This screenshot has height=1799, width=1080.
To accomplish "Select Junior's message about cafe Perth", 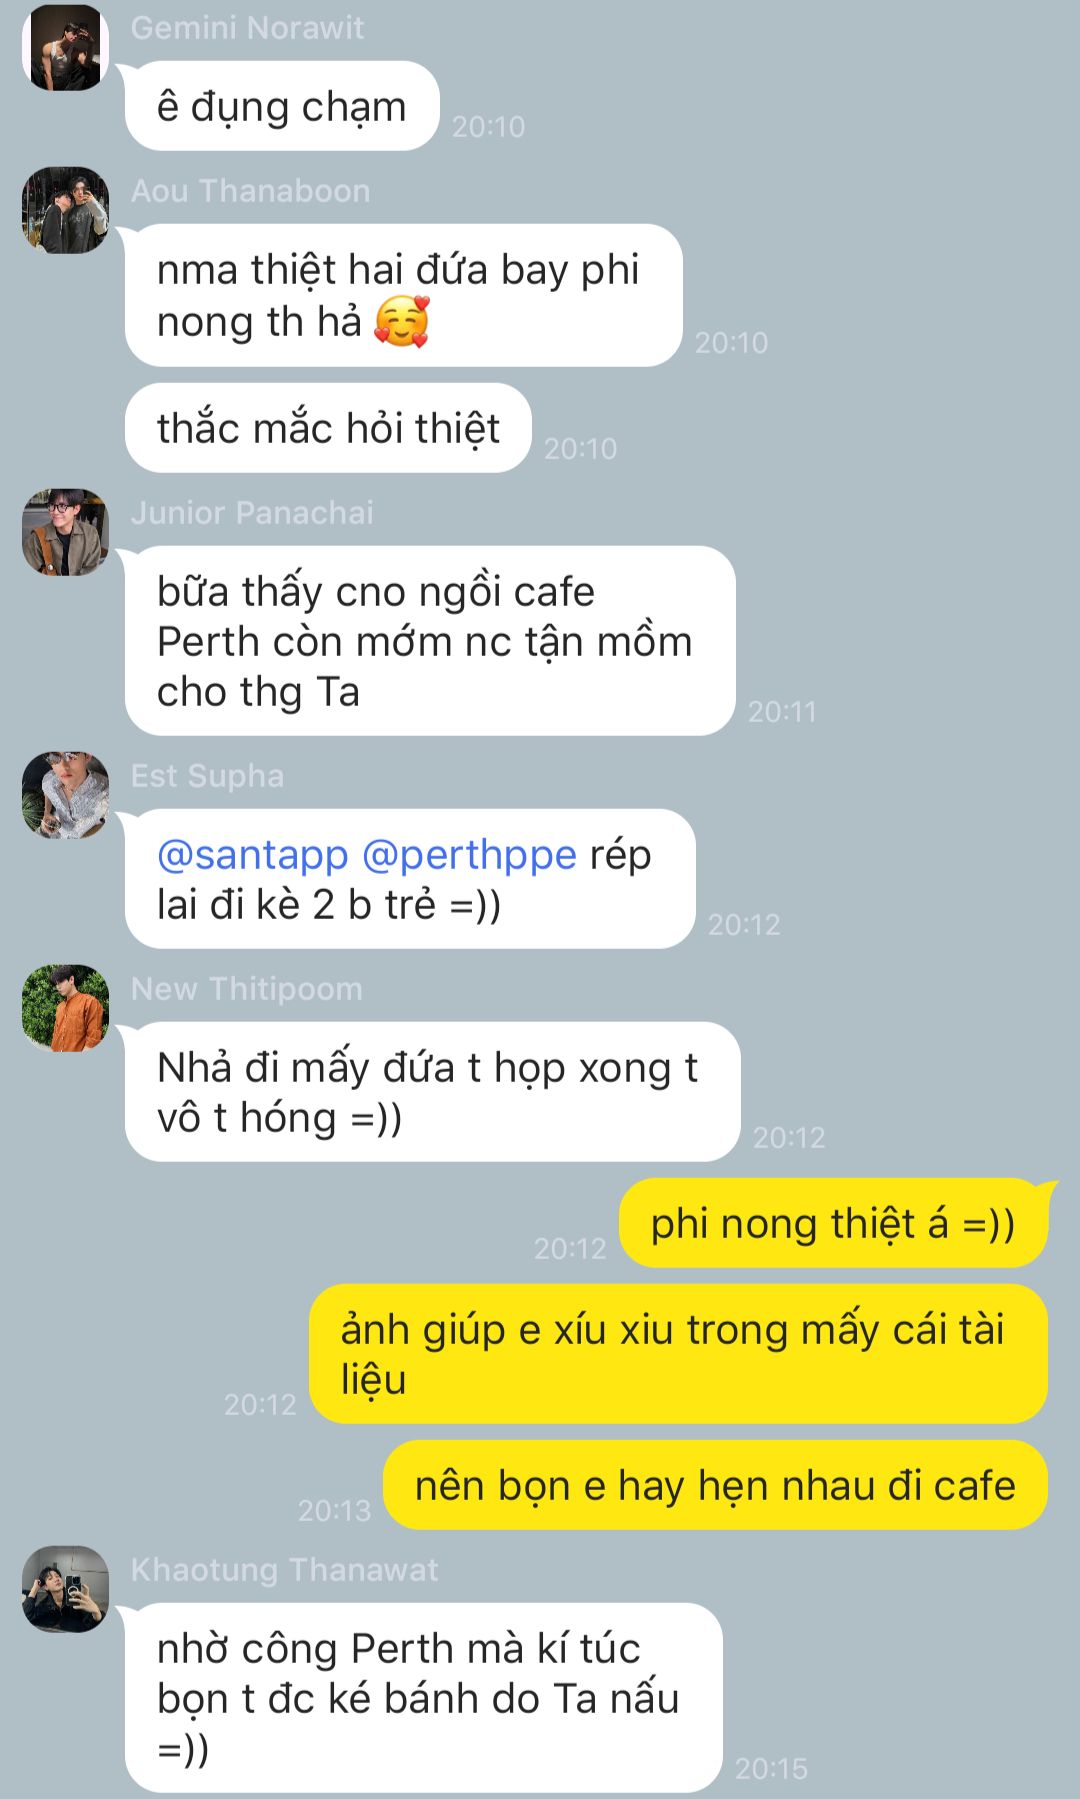I will [x=430, y=641].
